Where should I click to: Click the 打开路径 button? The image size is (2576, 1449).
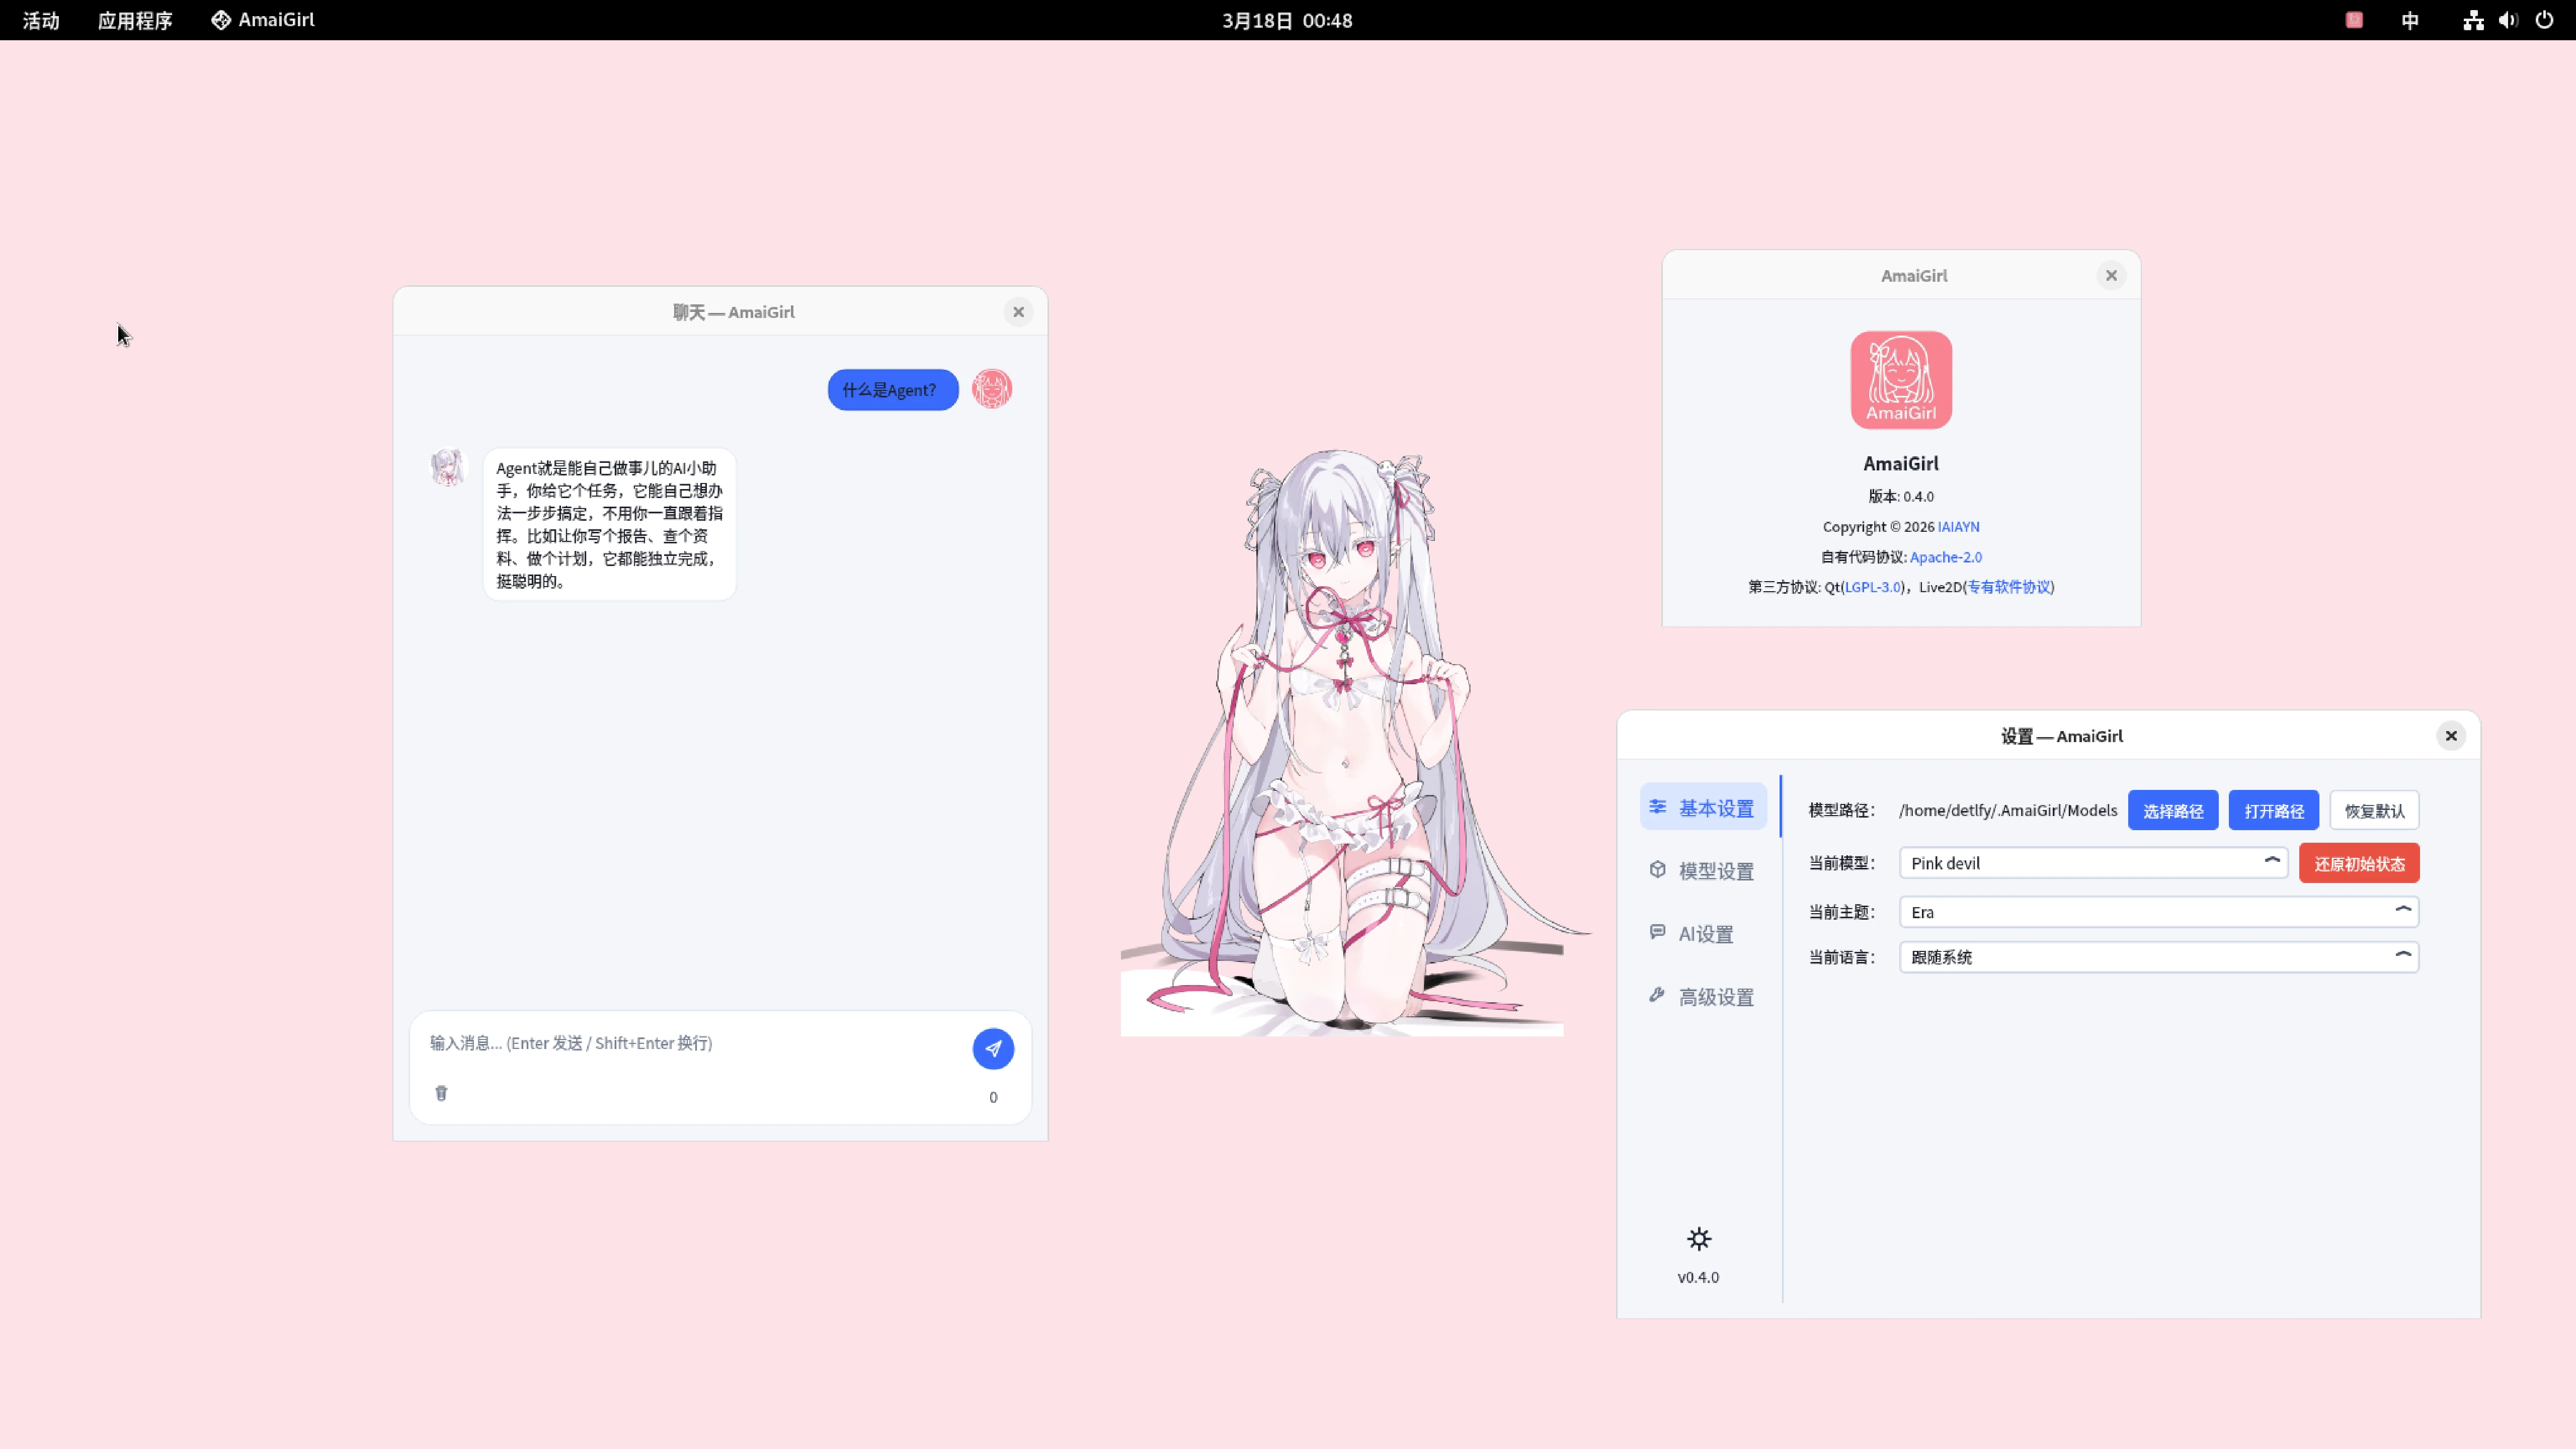[x=2274, y=810]
